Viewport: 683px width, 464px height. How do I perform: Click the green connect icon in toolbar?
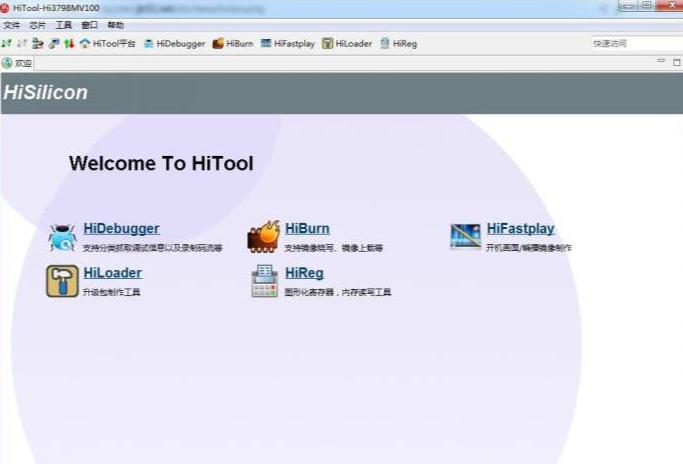[x=7, y=44]
